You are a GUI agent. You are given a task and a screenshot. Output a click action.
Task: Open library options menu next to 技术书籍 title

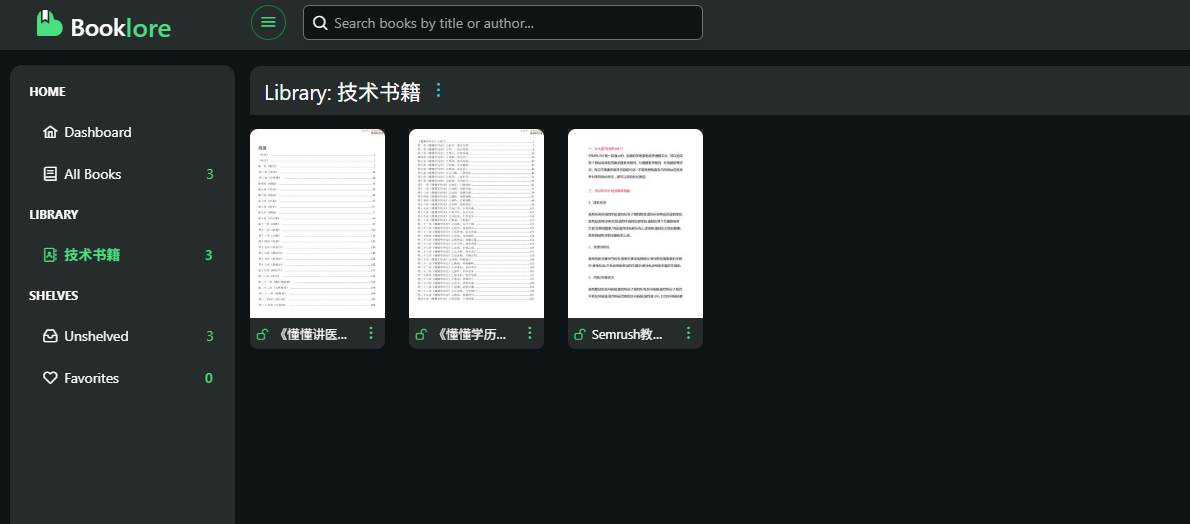[438, 91]
